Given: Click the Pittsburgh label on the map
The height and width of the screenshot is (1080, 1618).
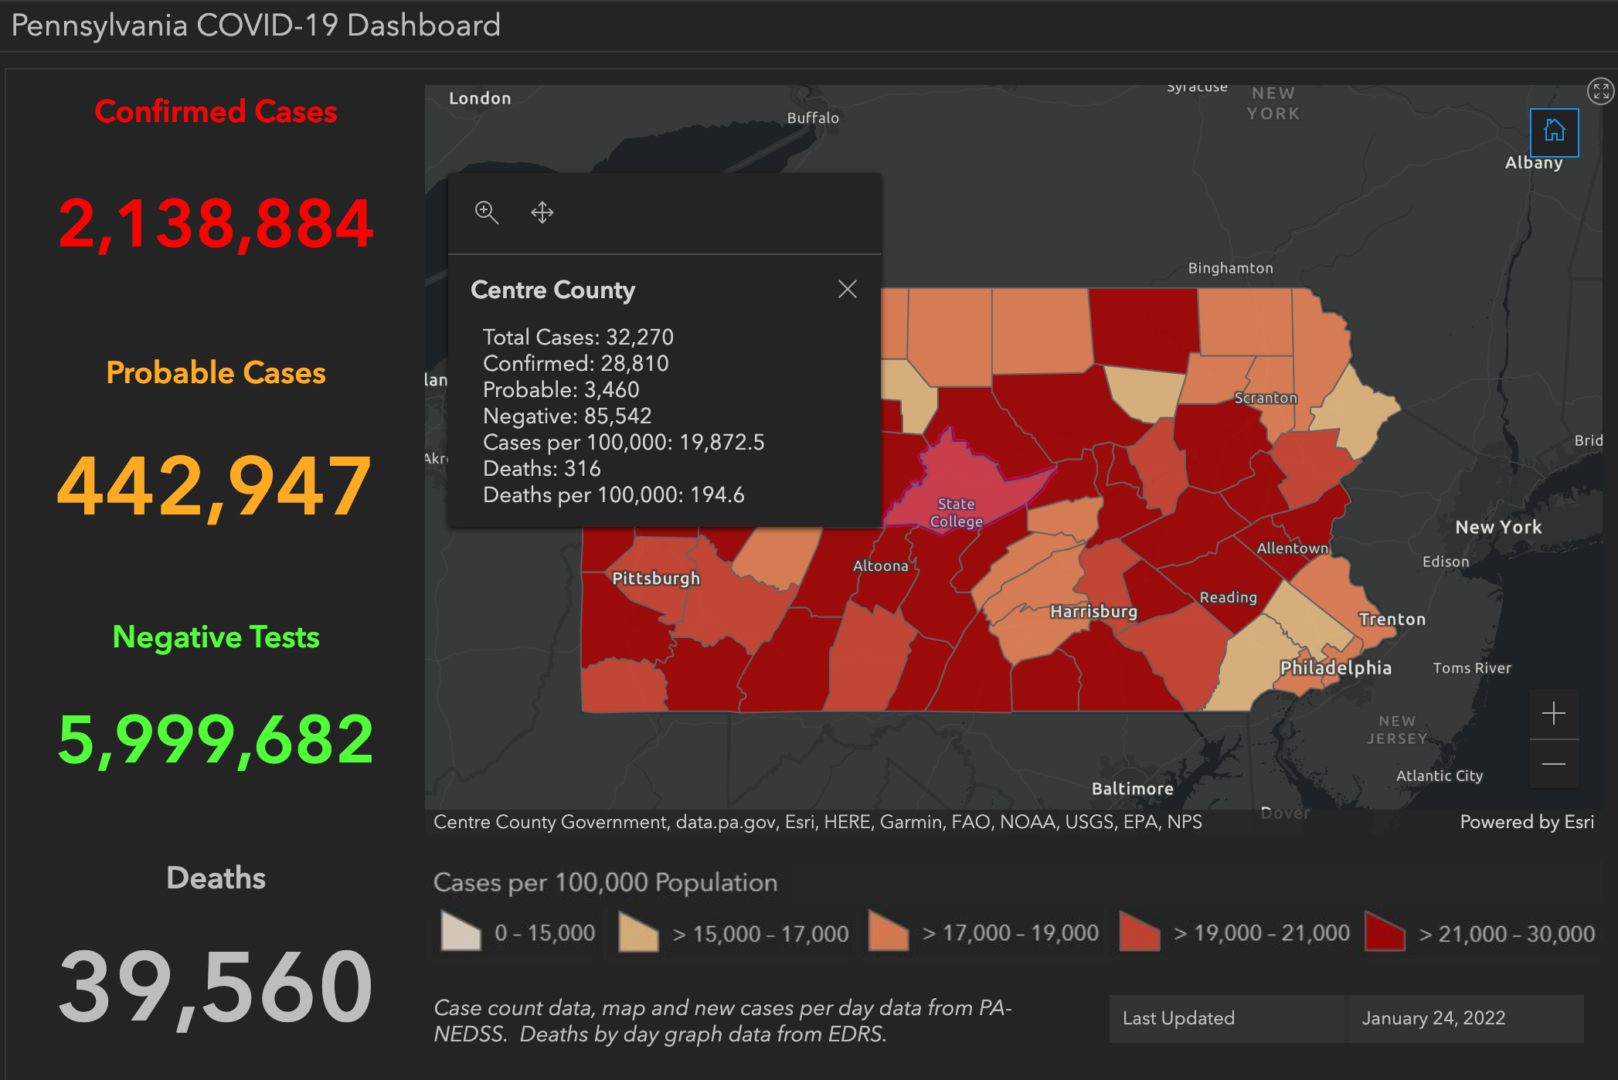Looking at the screenshot, I should (x=656, y=578).
